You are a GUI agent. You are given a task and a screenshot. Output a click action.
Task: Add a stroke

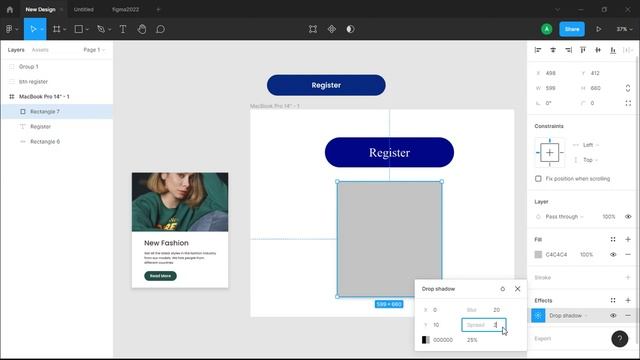coord(628,278)
